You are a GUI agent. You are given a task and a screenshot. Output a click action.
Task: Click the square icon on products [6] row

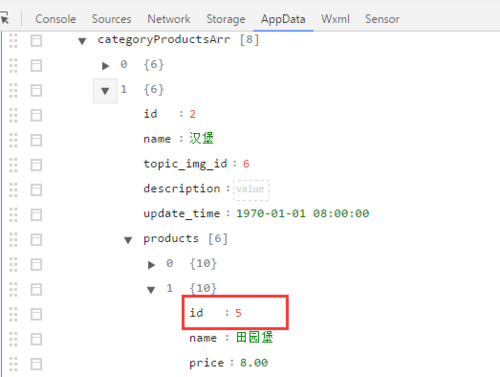point(36,239)
